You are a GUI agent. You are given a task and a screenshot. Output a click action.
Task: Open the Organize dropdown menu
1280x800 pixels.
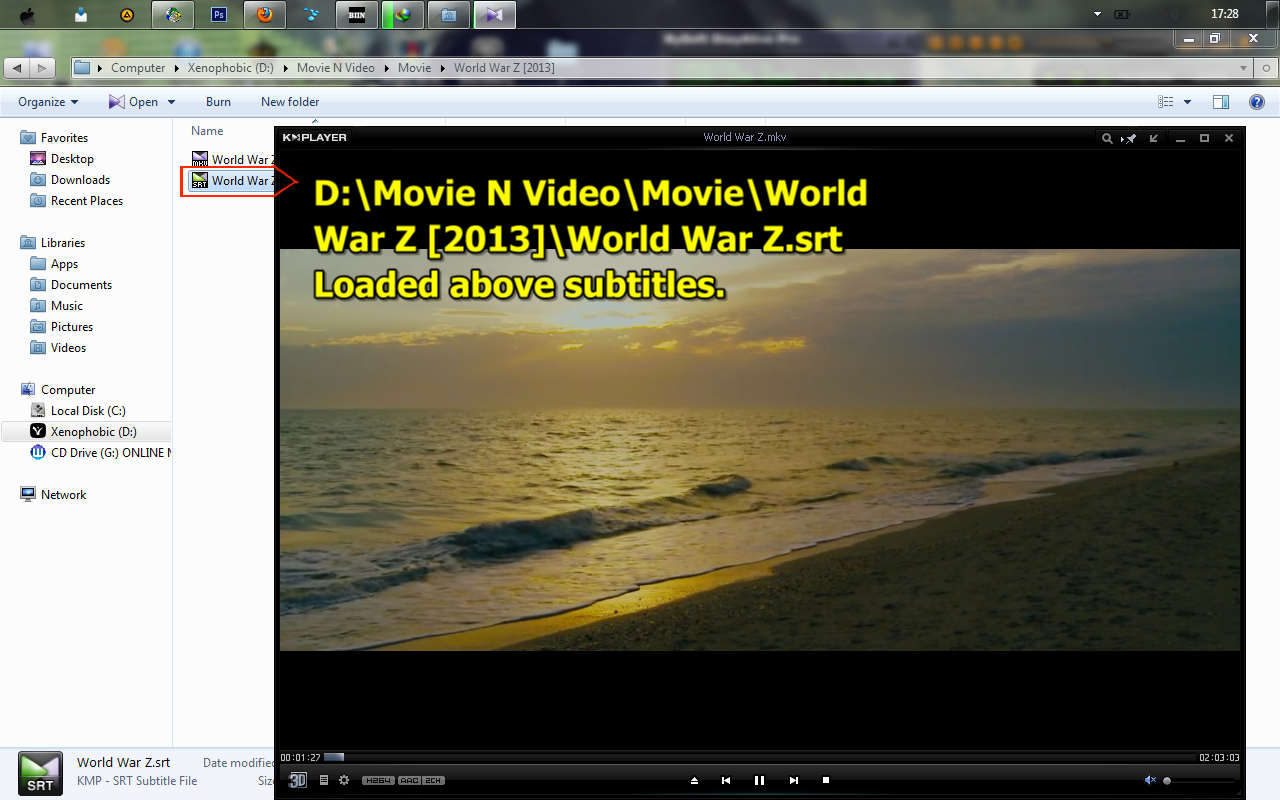[48, 102]
